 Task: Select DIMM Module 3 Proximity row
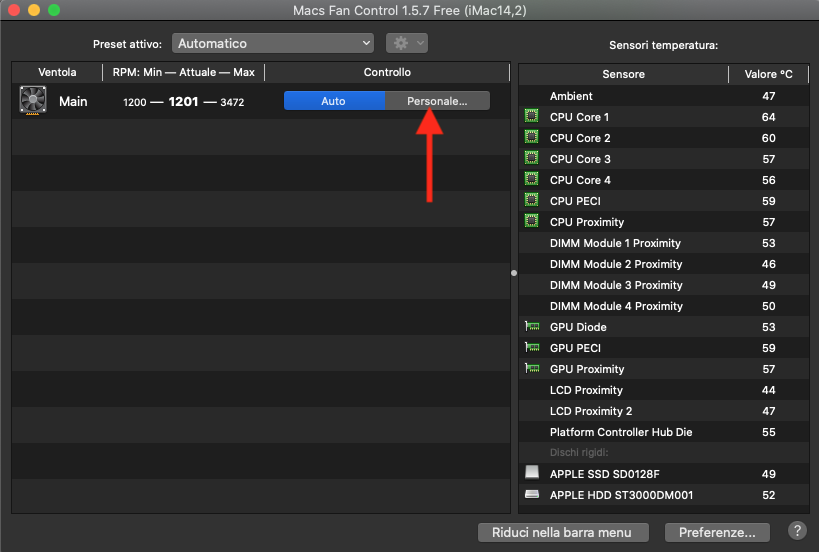coord(664,285)
